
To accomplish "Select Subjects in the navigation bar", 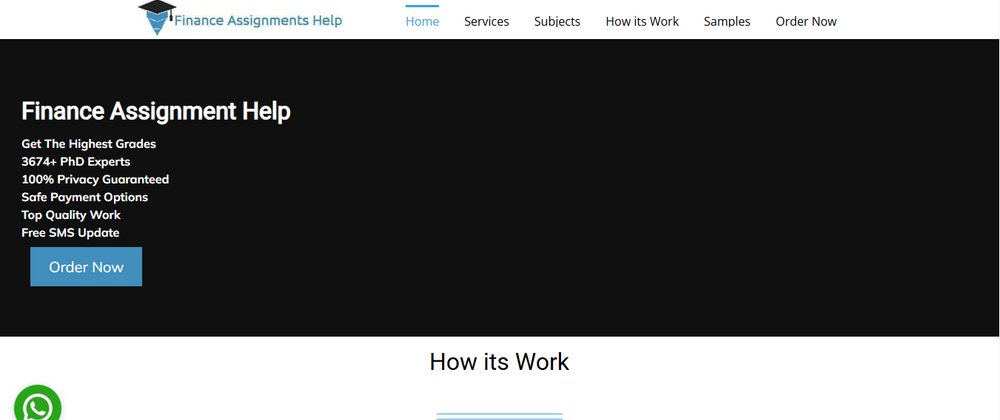I will (x=557, y=21).
